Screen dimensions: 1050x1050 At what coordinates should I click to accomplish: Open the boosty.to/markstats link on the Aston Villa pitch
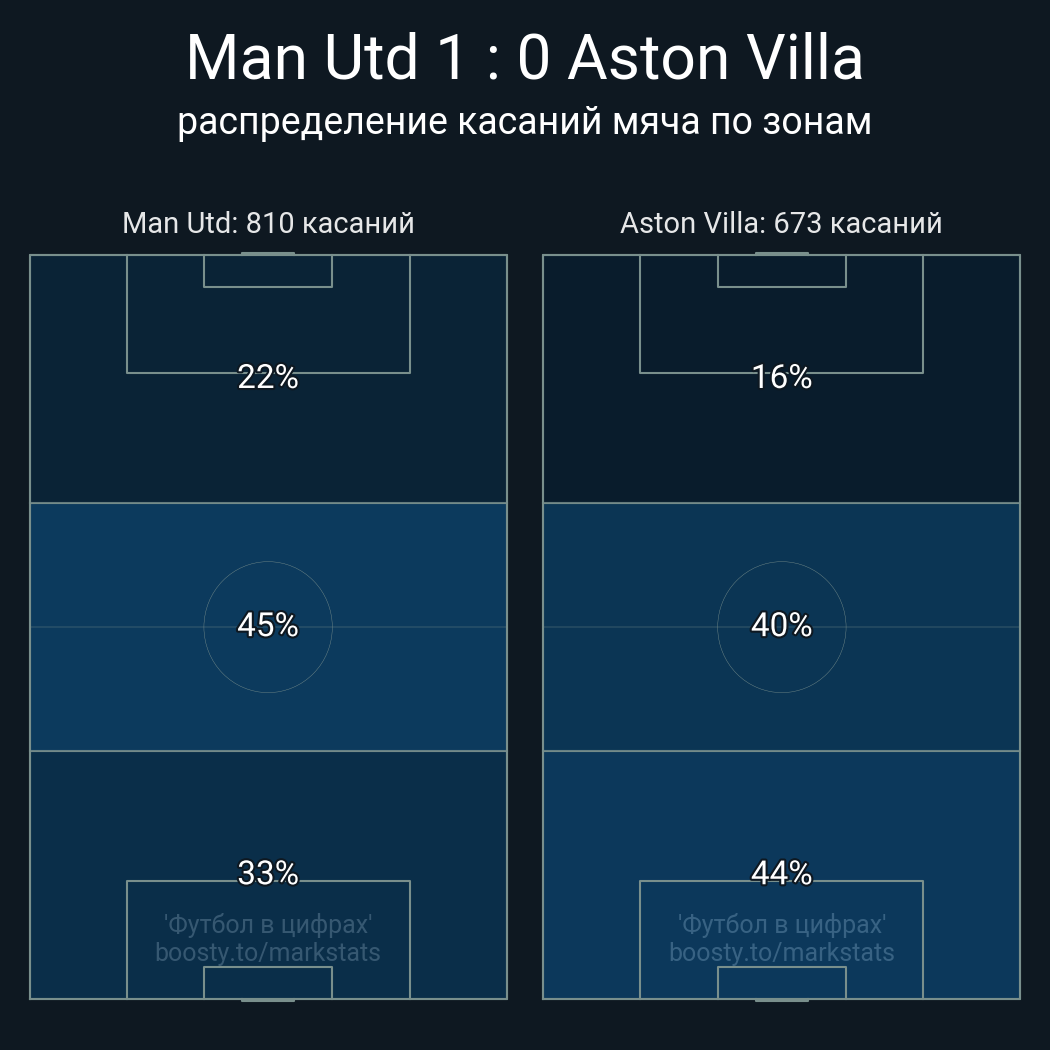coord(781,952)
